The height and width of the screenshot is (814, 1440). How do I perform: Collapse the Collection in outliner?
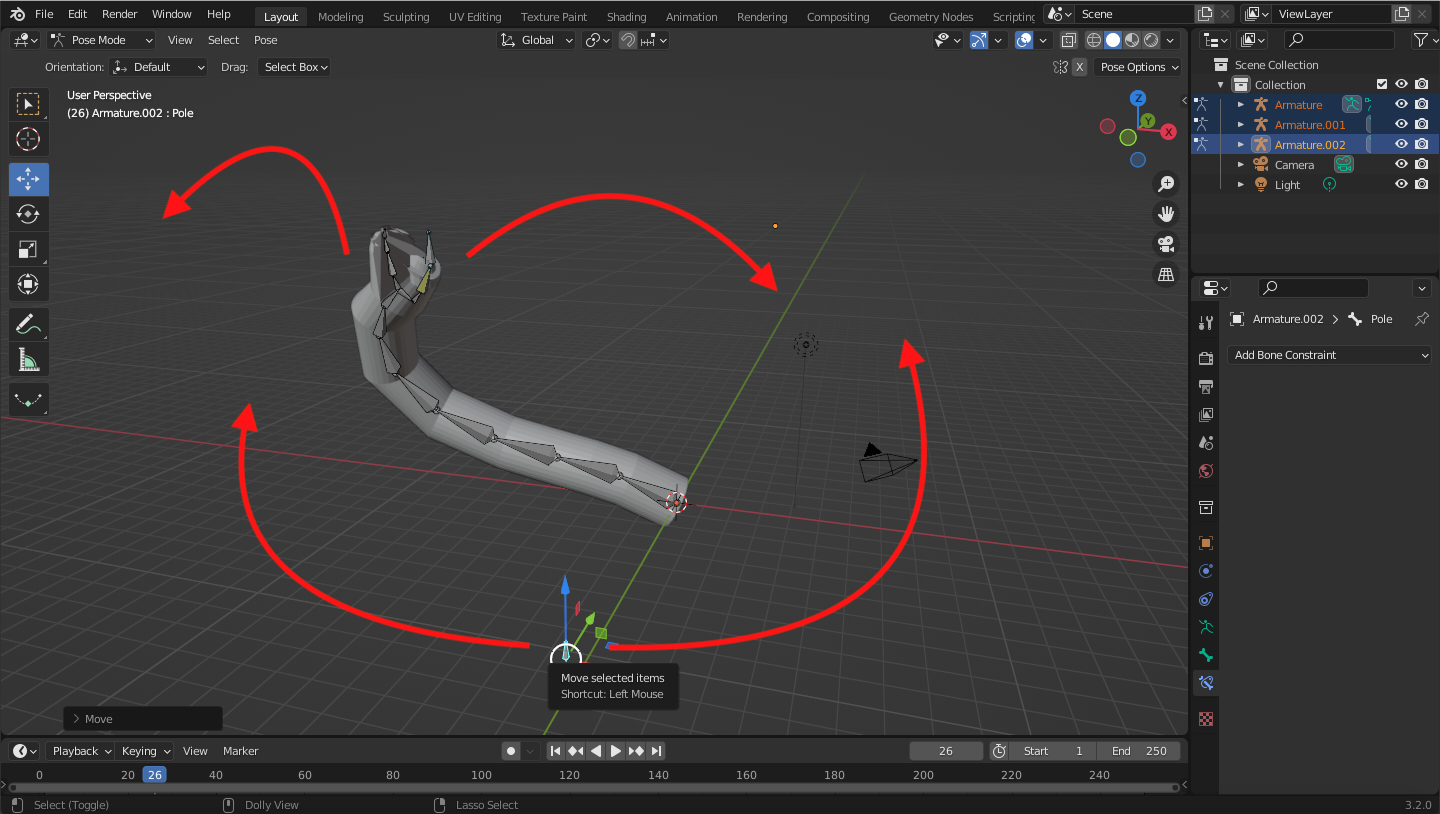[1221, 85]
